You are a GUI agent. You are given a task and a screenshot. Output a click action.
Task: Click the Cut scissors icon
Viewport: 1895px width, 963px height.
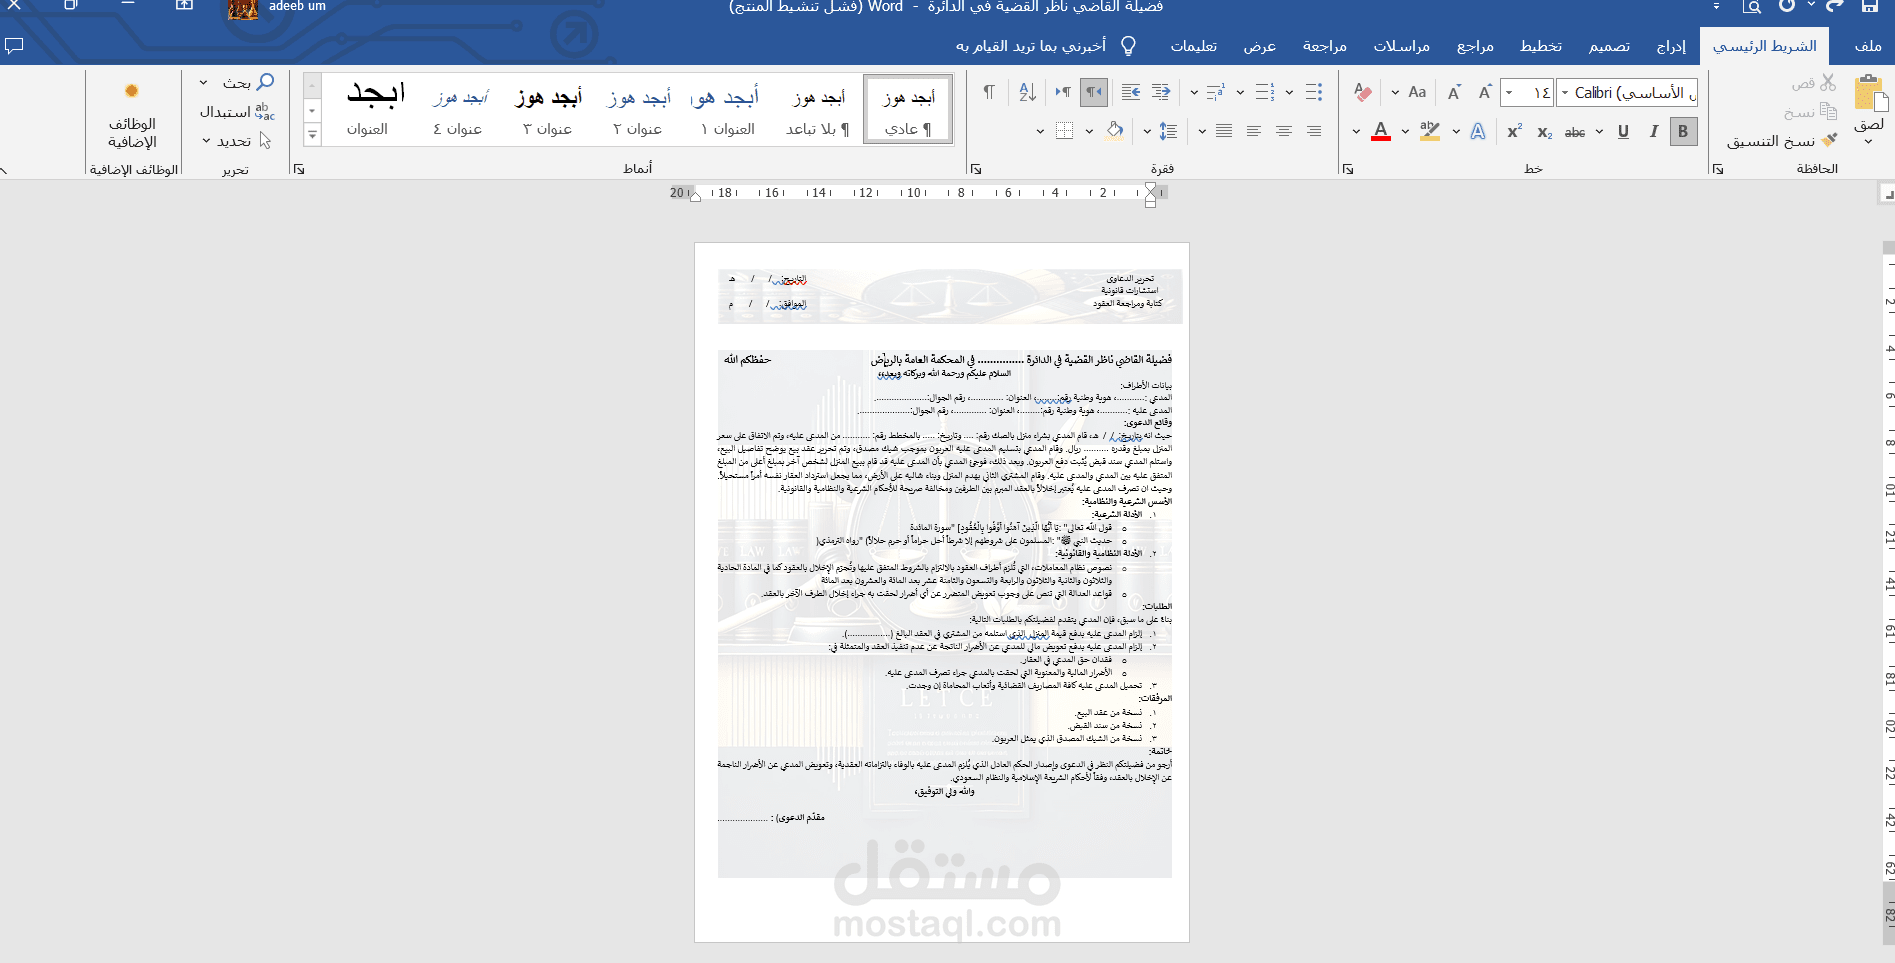tap(1828, 82)
